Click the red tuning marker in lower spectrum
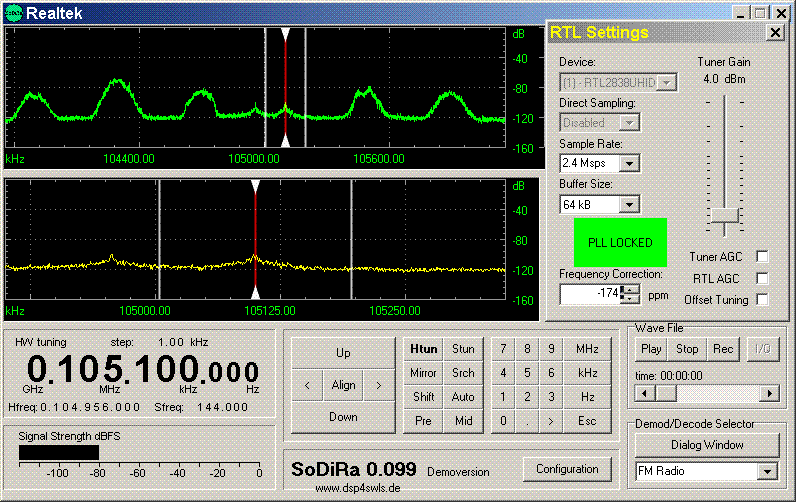796x502 pixels. click(x=255, y=240)
